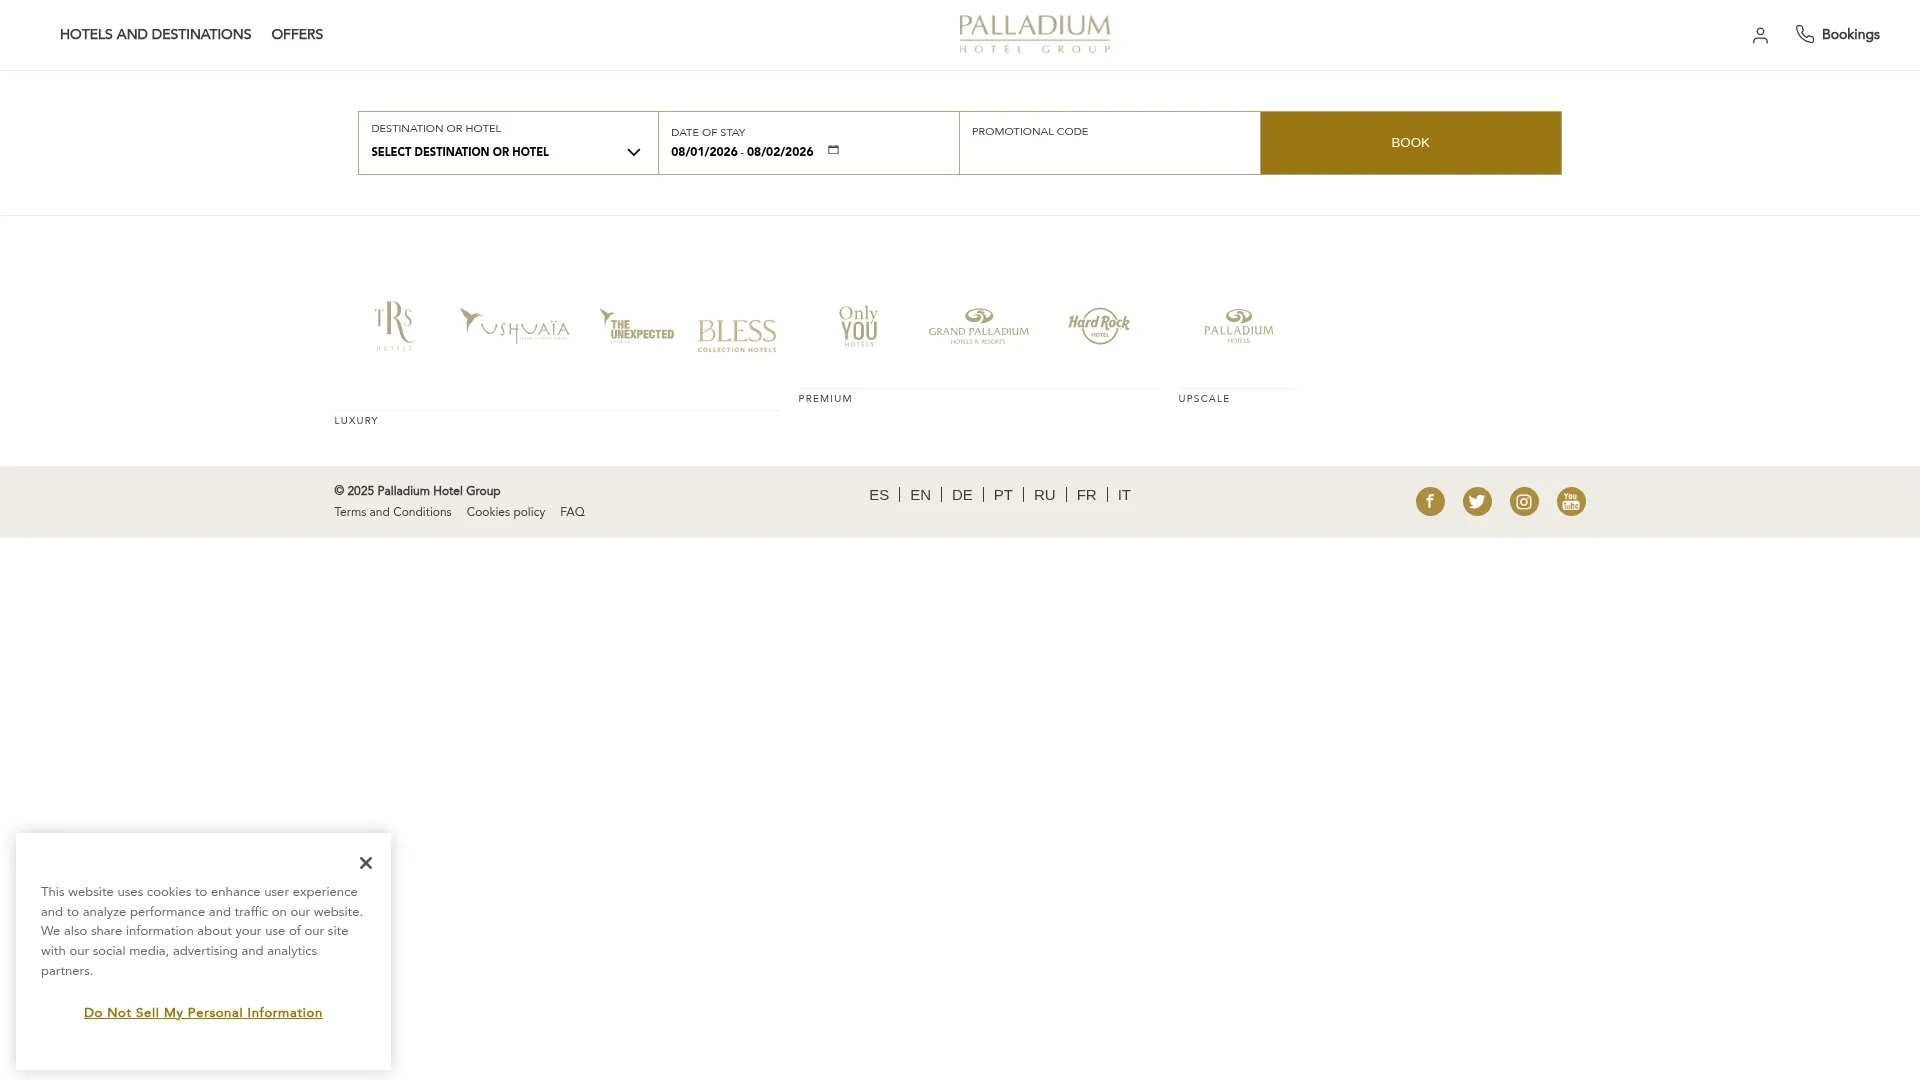This screenshot has height=1080, width=1920.
Task: Open the Only You Hotels logo
Action: [x=858, y=326]
